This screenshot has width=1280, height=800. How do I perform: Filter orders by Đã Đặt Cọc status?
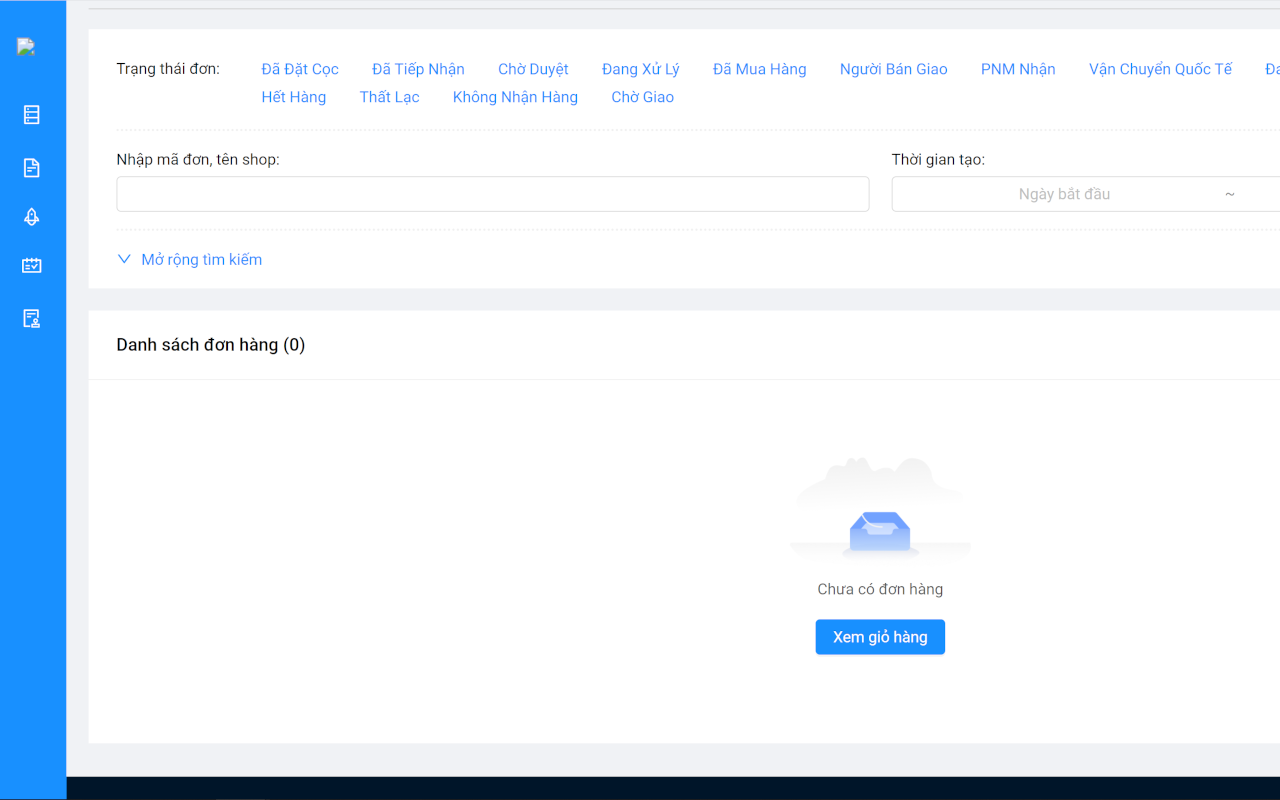point(300,69)
